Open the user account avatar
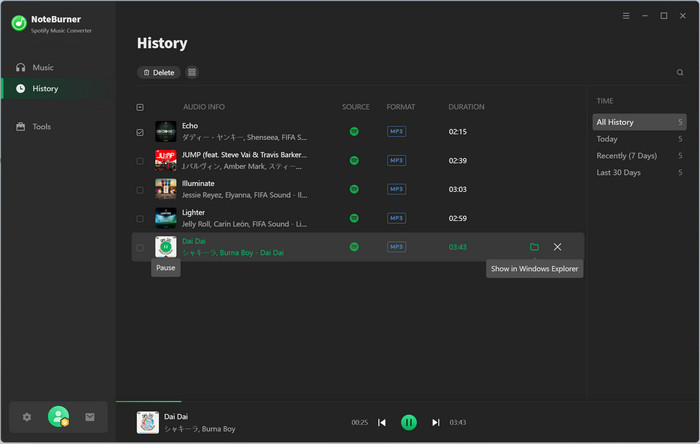The width and height of the screenshot is (700, 444). (58, 417)
